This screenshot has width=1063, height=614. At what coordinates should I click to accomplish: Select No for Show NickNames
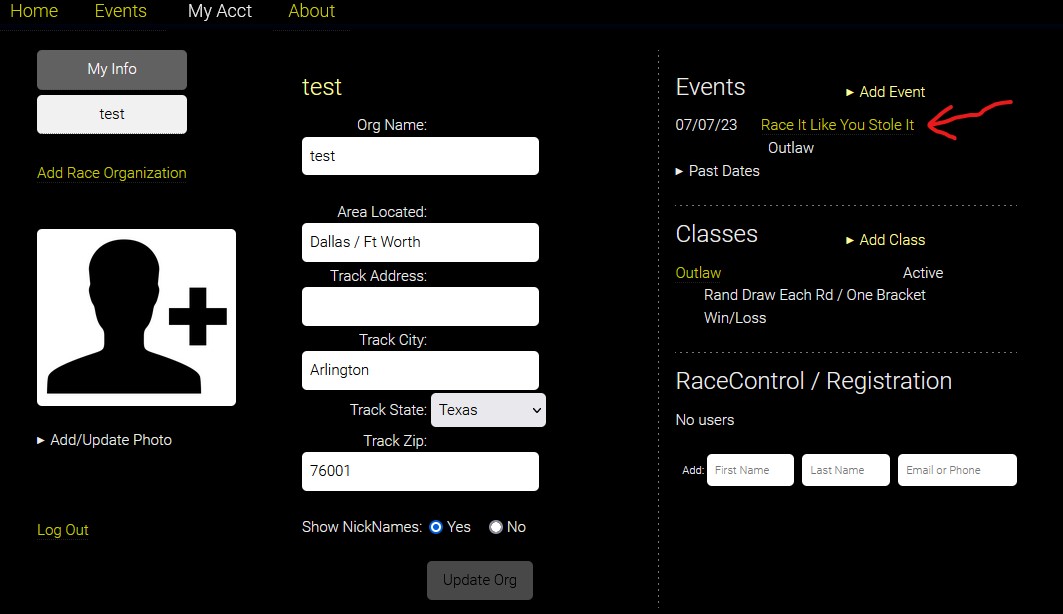(496, 527)
